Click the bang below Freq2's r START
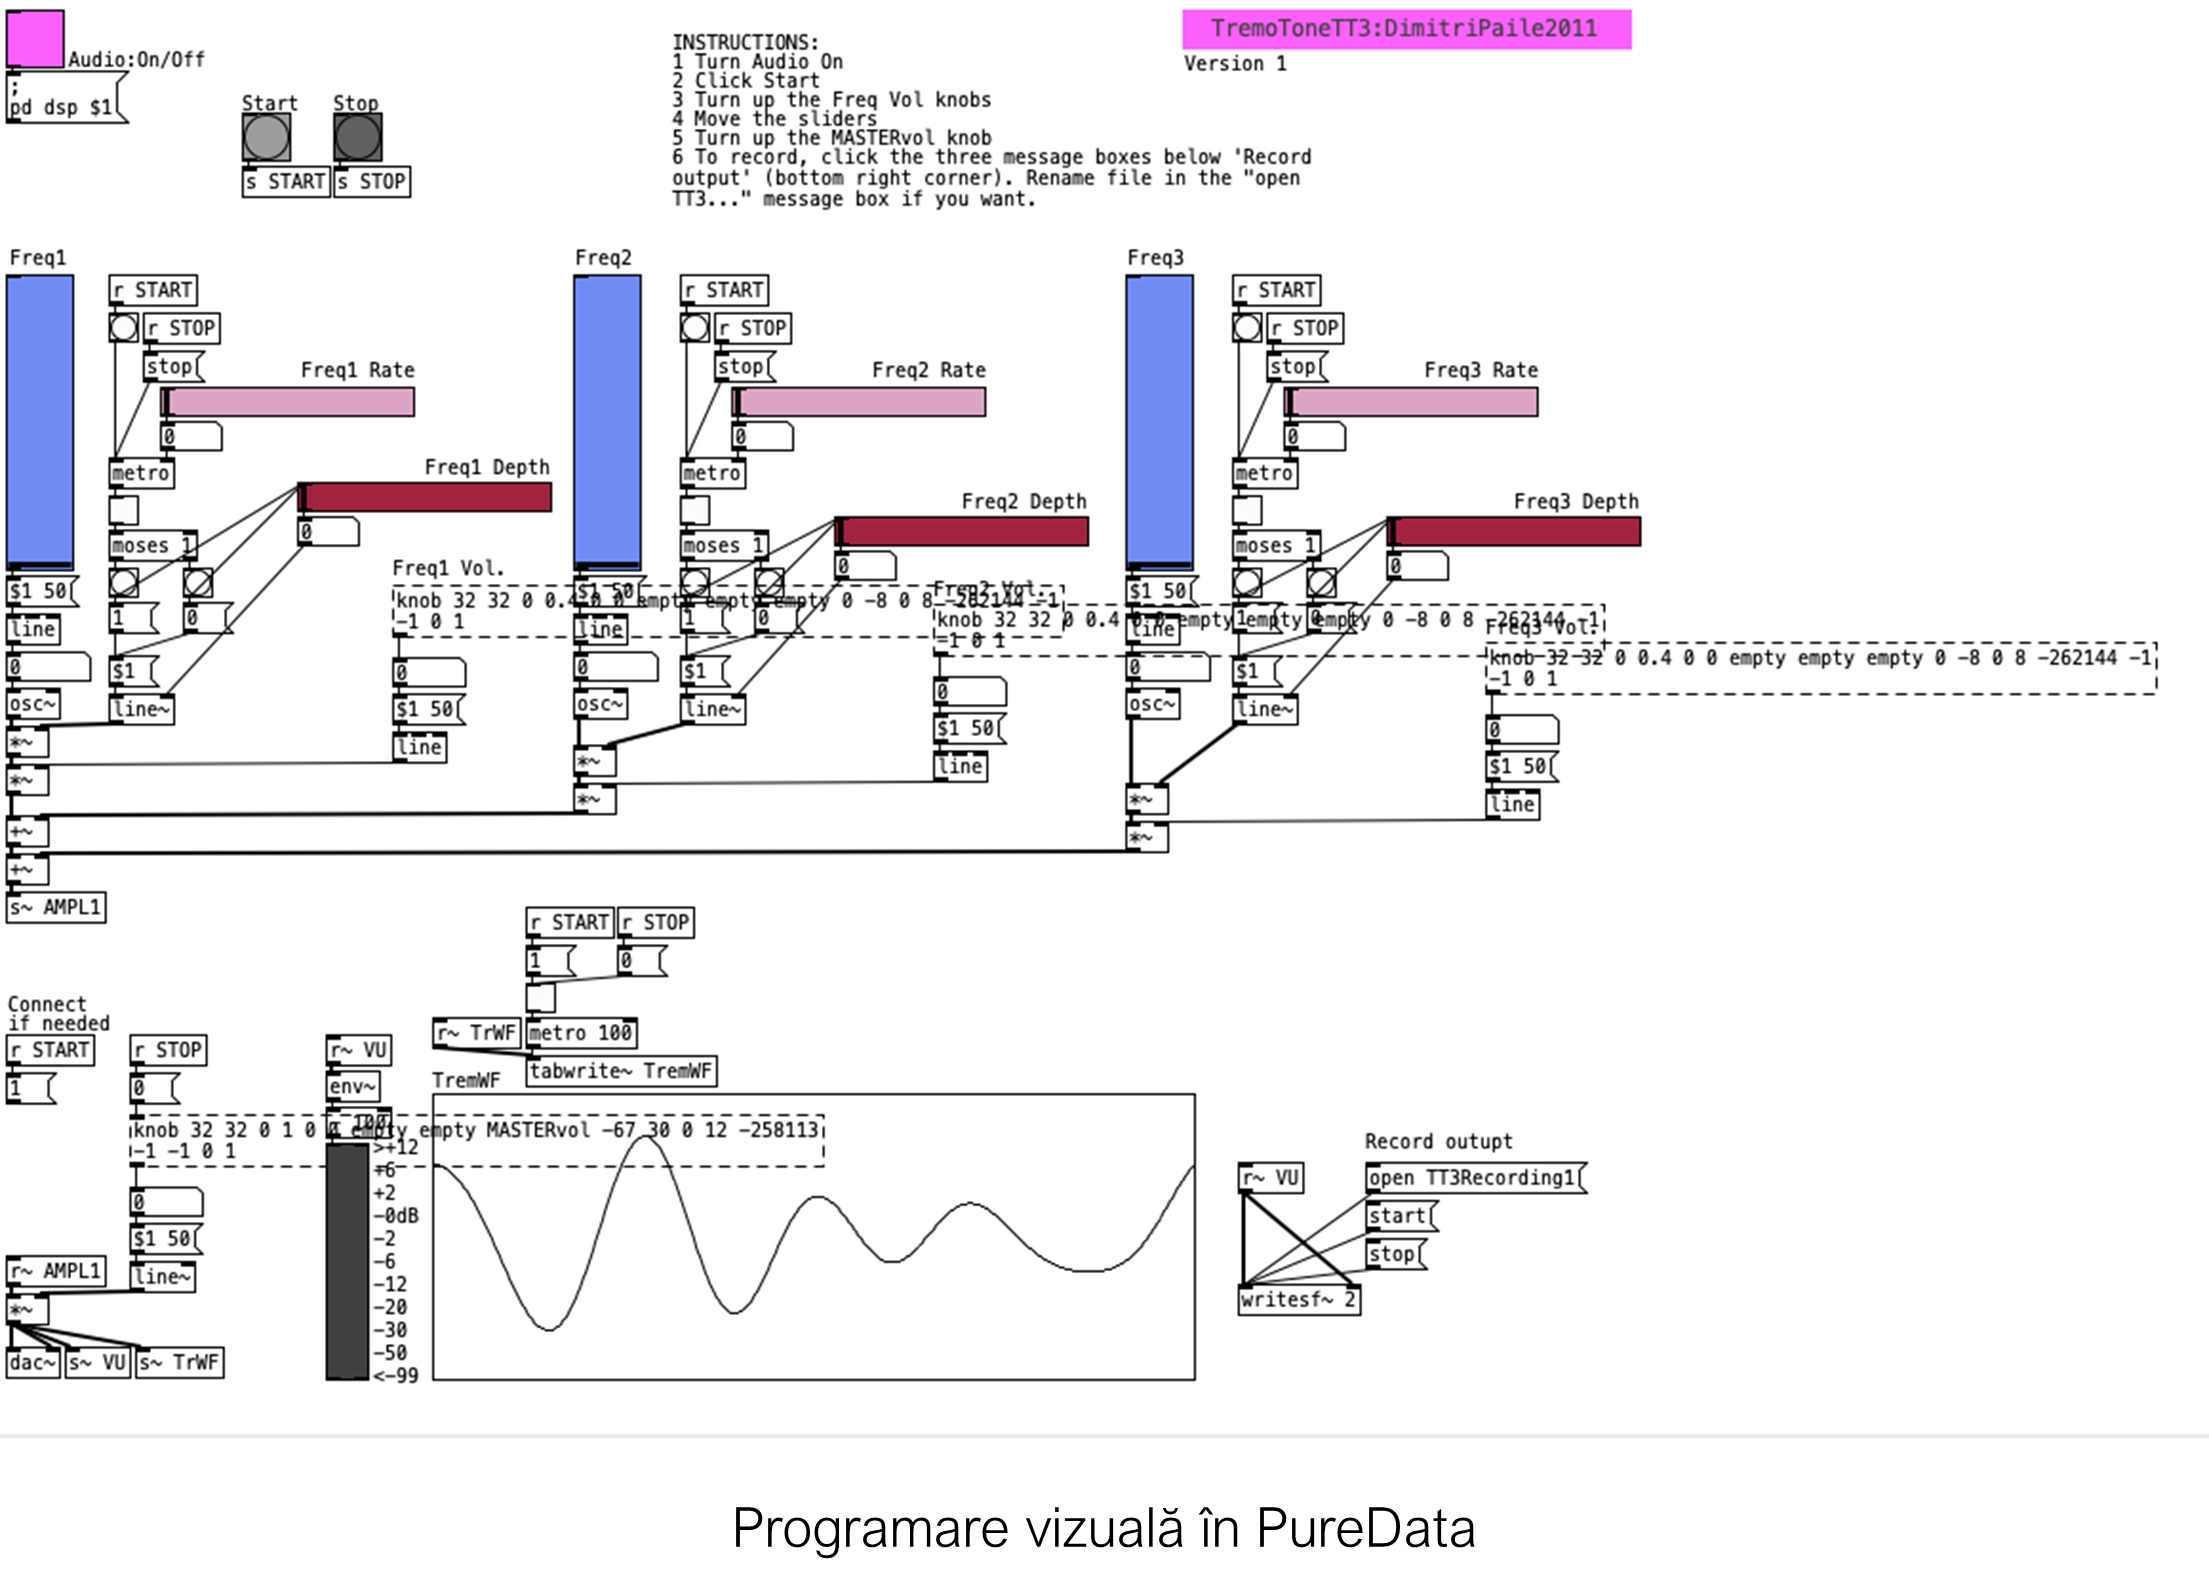Screen dimensions: 2209x1586 pos(694,327)
